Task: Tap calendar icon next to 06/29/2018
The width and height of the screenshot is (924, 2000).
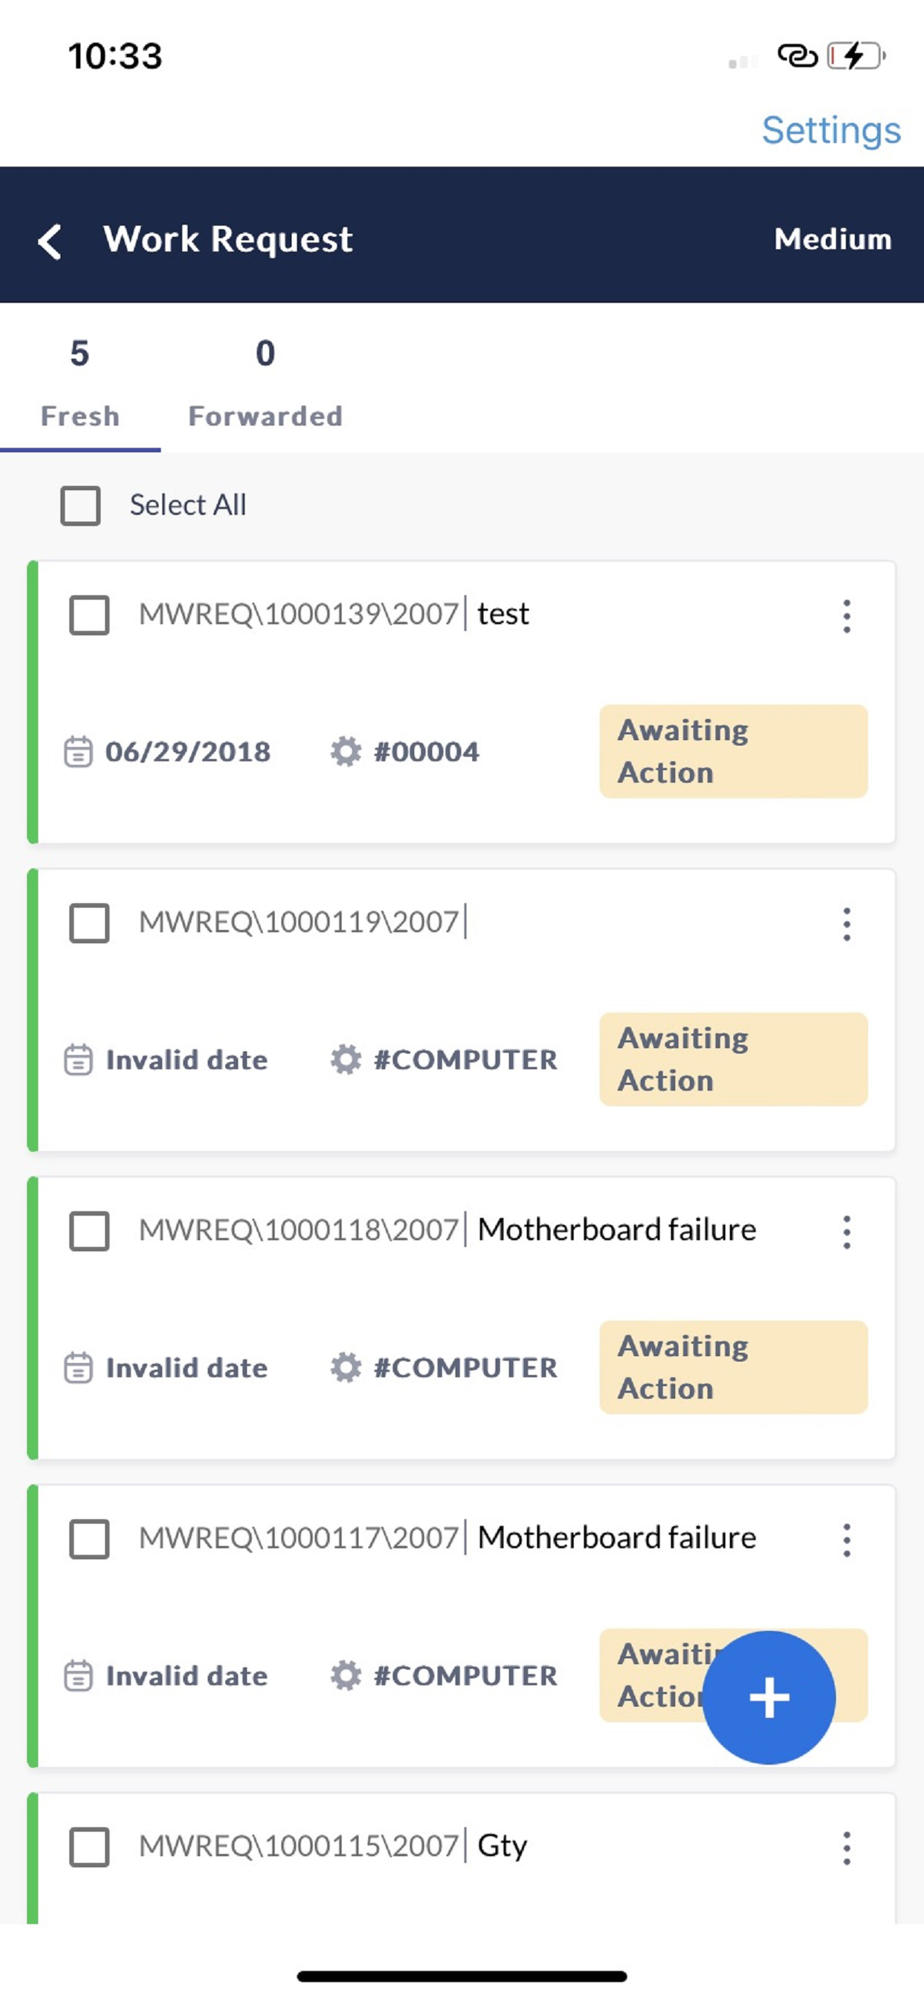Action: point(78,751)
